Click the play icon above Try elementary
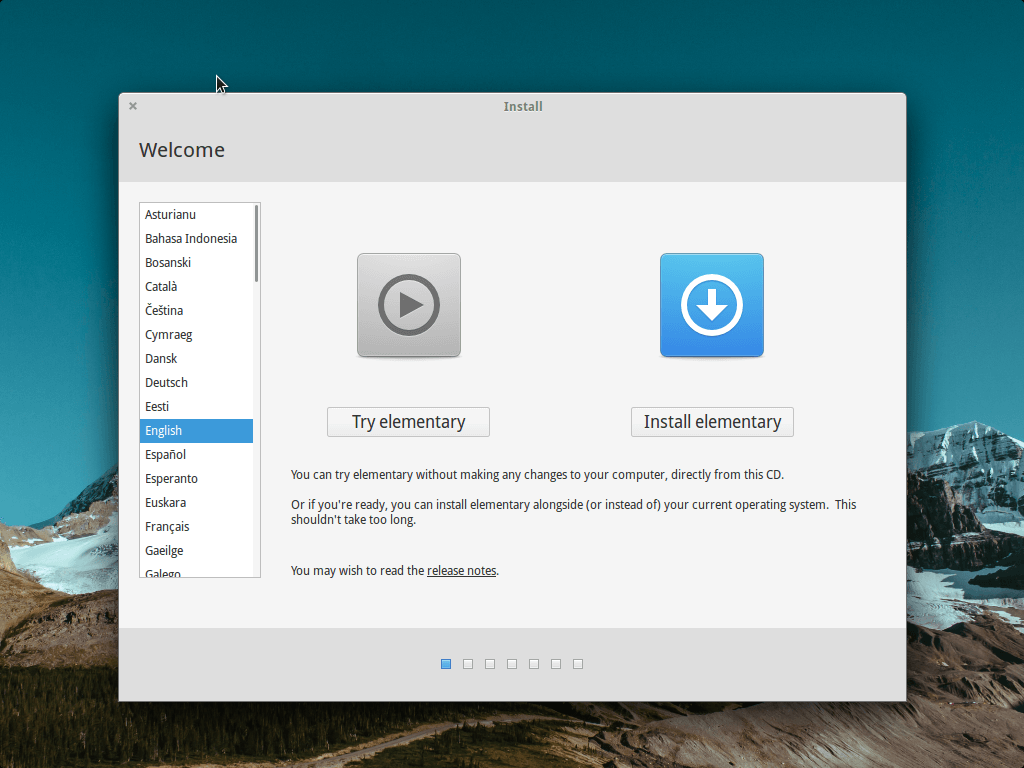 tap(408, 305)
